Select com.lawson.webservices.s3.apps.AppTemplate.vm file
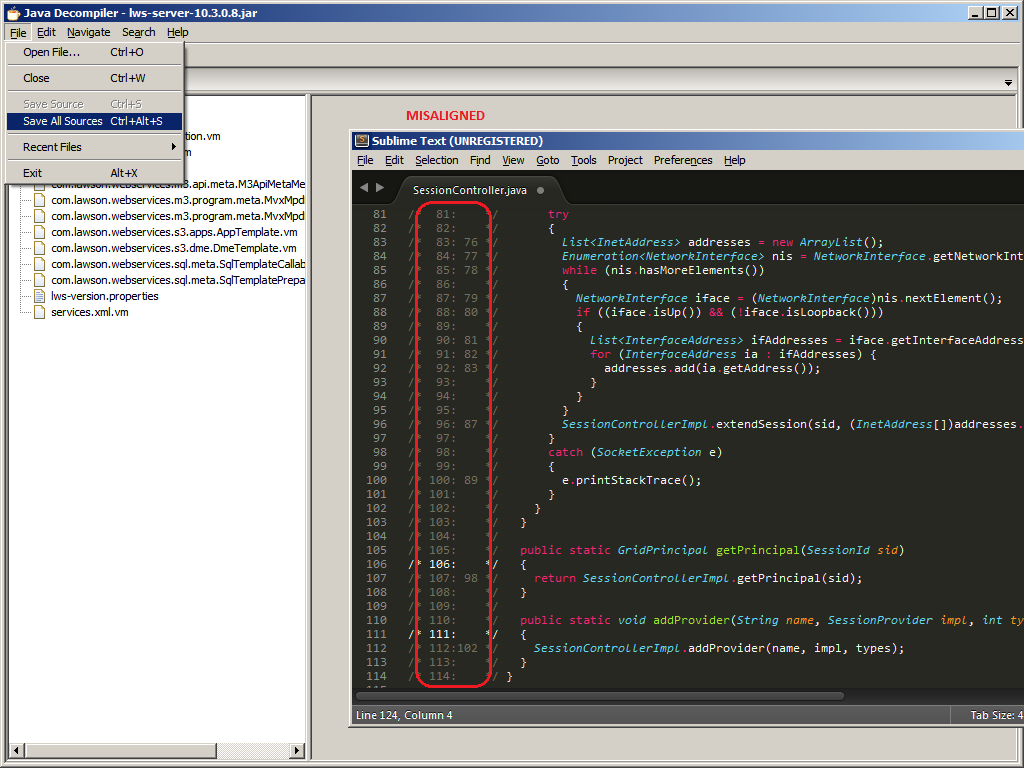Viewport: 1024px width, 768px height. tap(173, 232)
